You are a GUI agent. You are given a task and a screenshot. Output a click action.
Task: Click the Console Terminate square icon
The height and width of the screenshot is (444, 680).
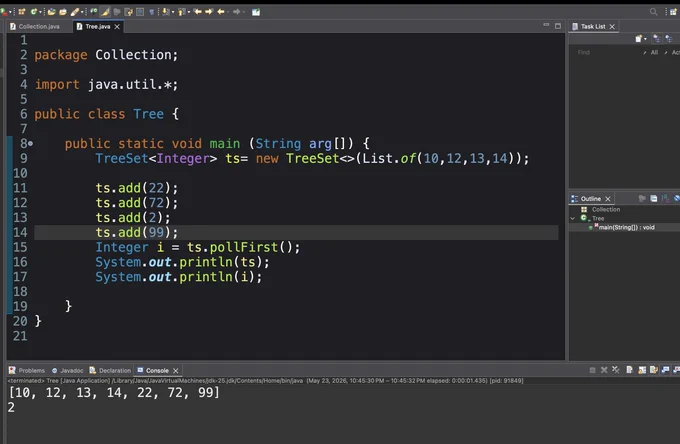(x=592, y=370)
